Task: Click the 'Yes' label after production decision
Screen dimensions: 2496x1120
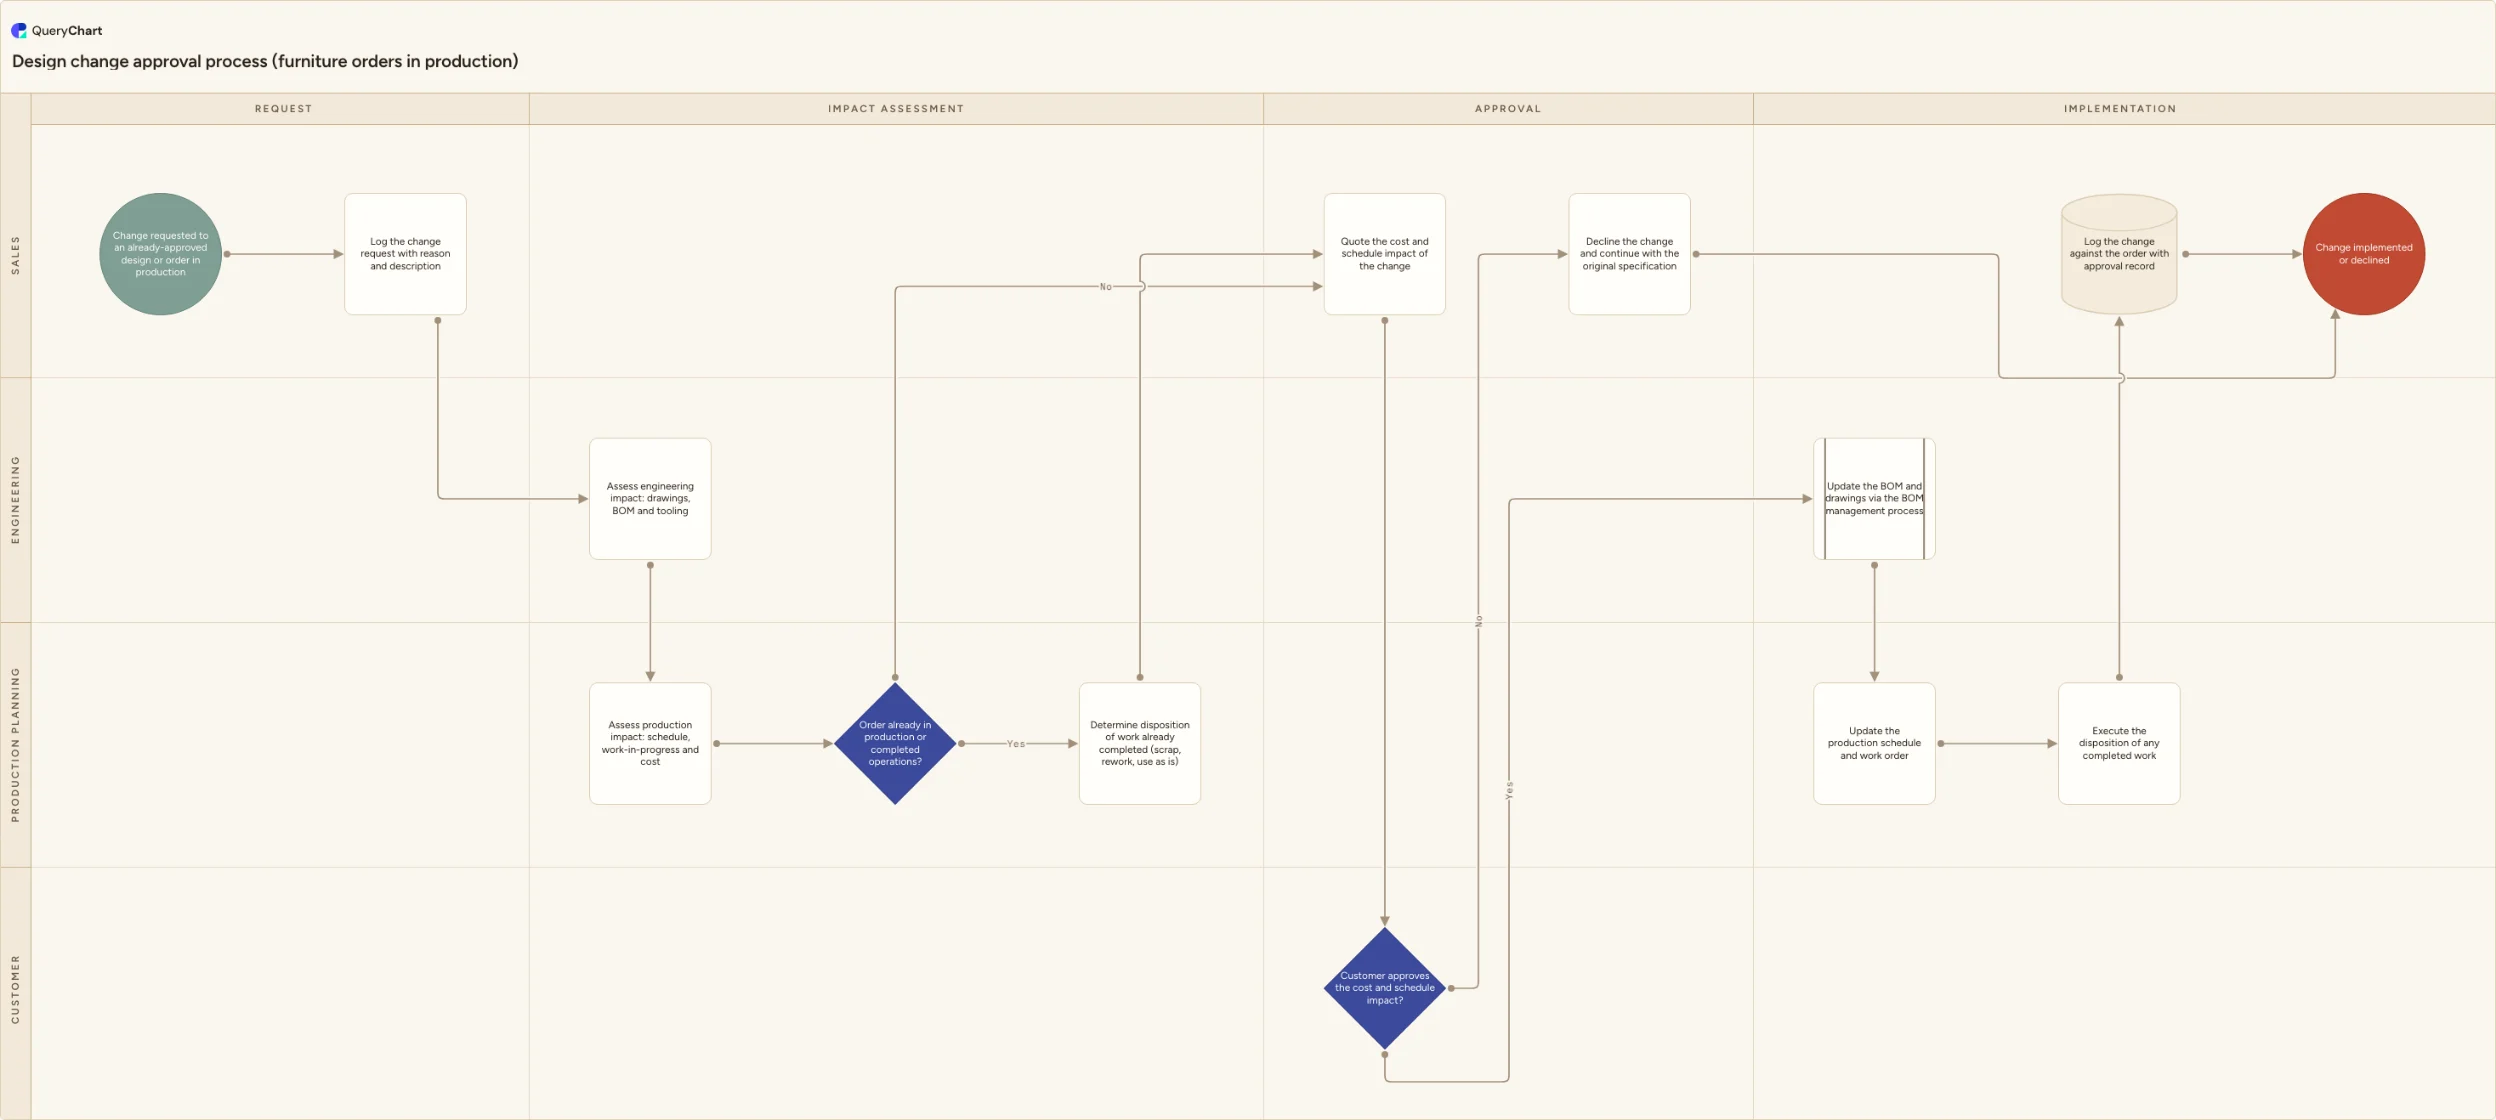Action: coord(1016,744)
